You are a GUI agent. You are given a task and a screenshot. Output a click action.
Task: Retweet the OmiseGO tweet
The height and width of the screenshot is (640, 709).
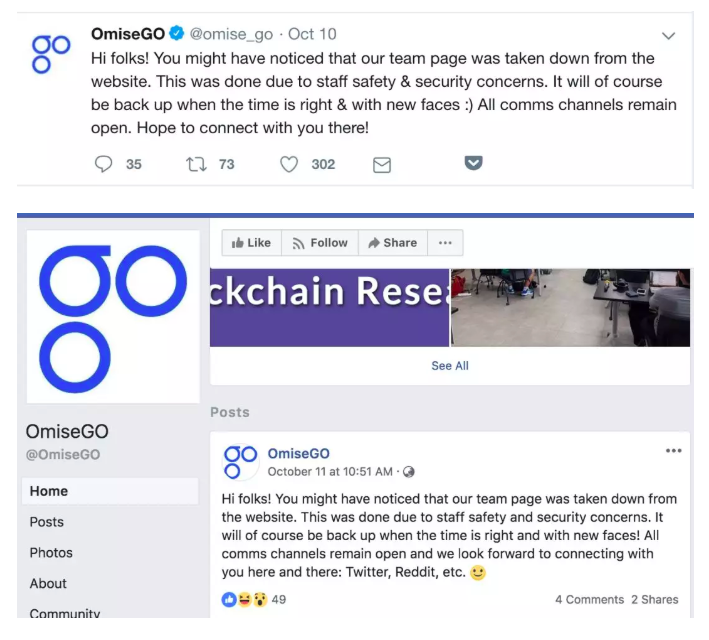[196, 164]
